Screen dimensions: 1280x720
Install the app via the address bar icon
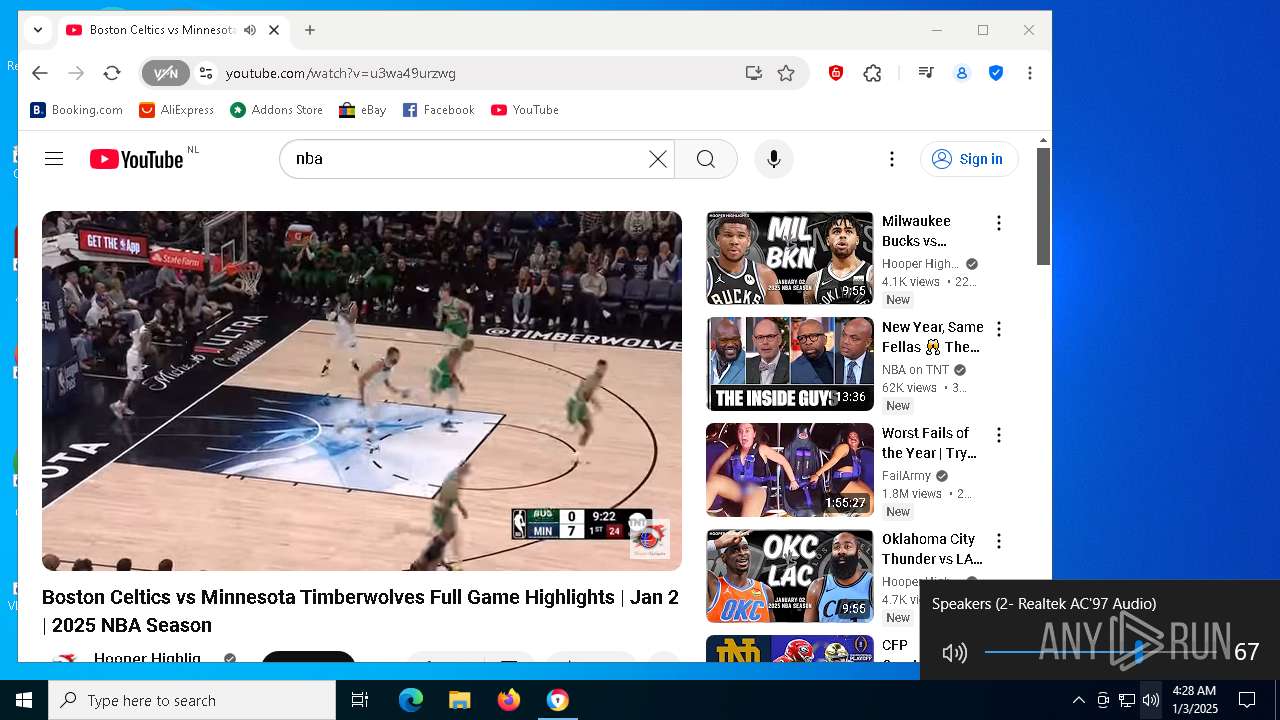click(x=754, y=73)
